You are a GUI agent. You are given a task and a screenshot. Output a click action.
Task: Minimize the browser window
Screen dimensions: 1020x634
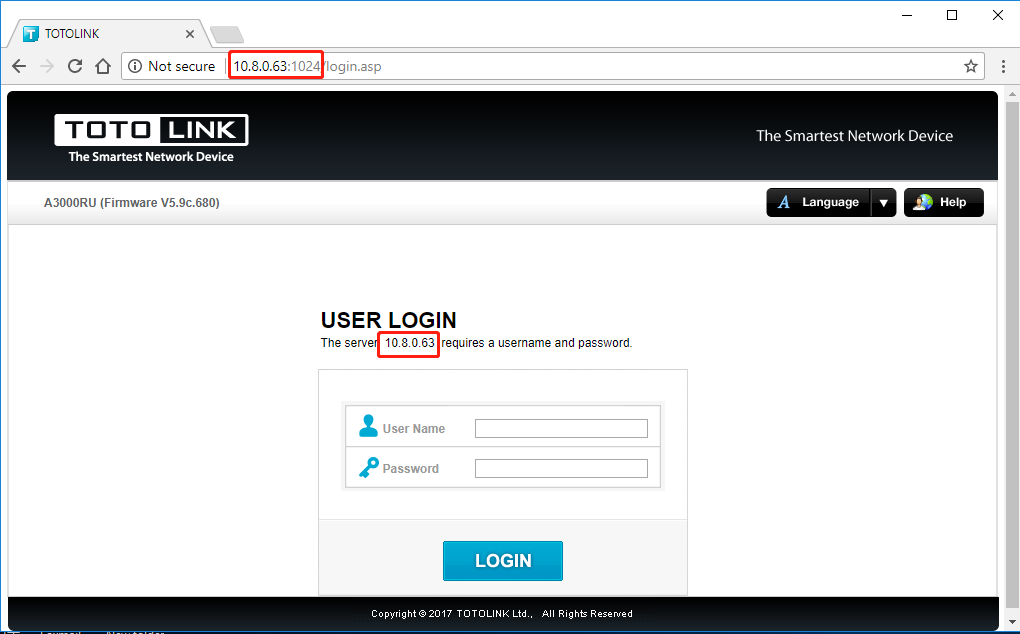coord(907,15)
